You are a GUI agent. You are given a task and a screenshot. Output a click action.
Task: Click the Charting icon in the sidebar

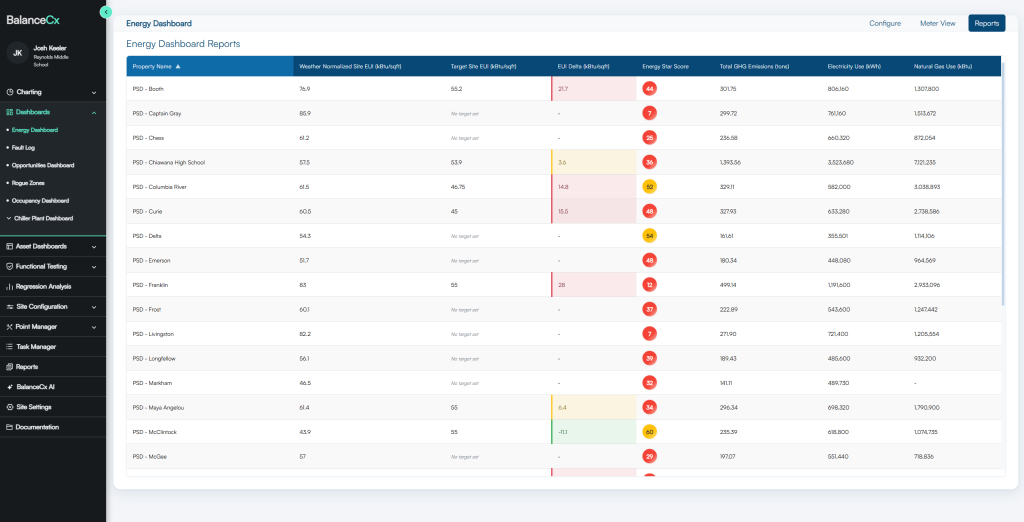point(10,92)
